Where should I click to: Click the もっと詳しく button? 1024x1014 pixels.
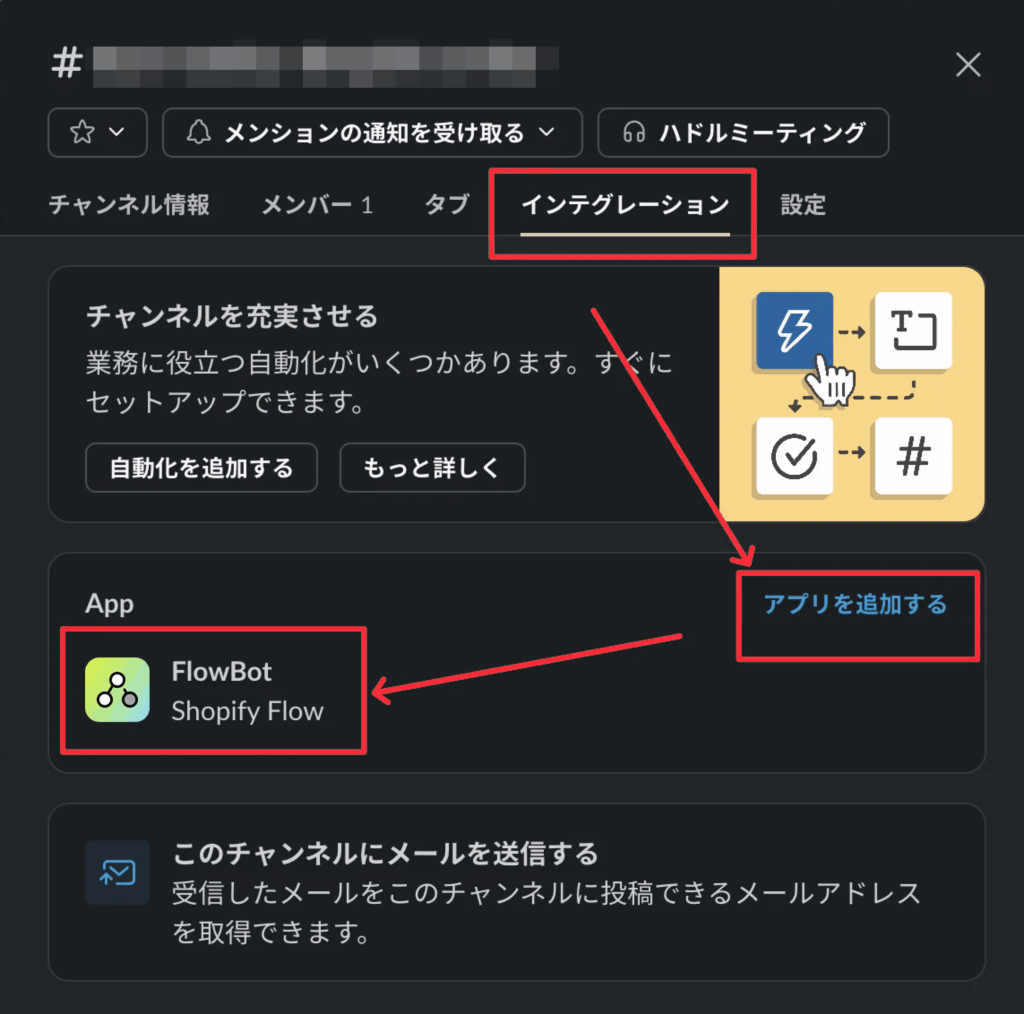(x=432, y=467)
